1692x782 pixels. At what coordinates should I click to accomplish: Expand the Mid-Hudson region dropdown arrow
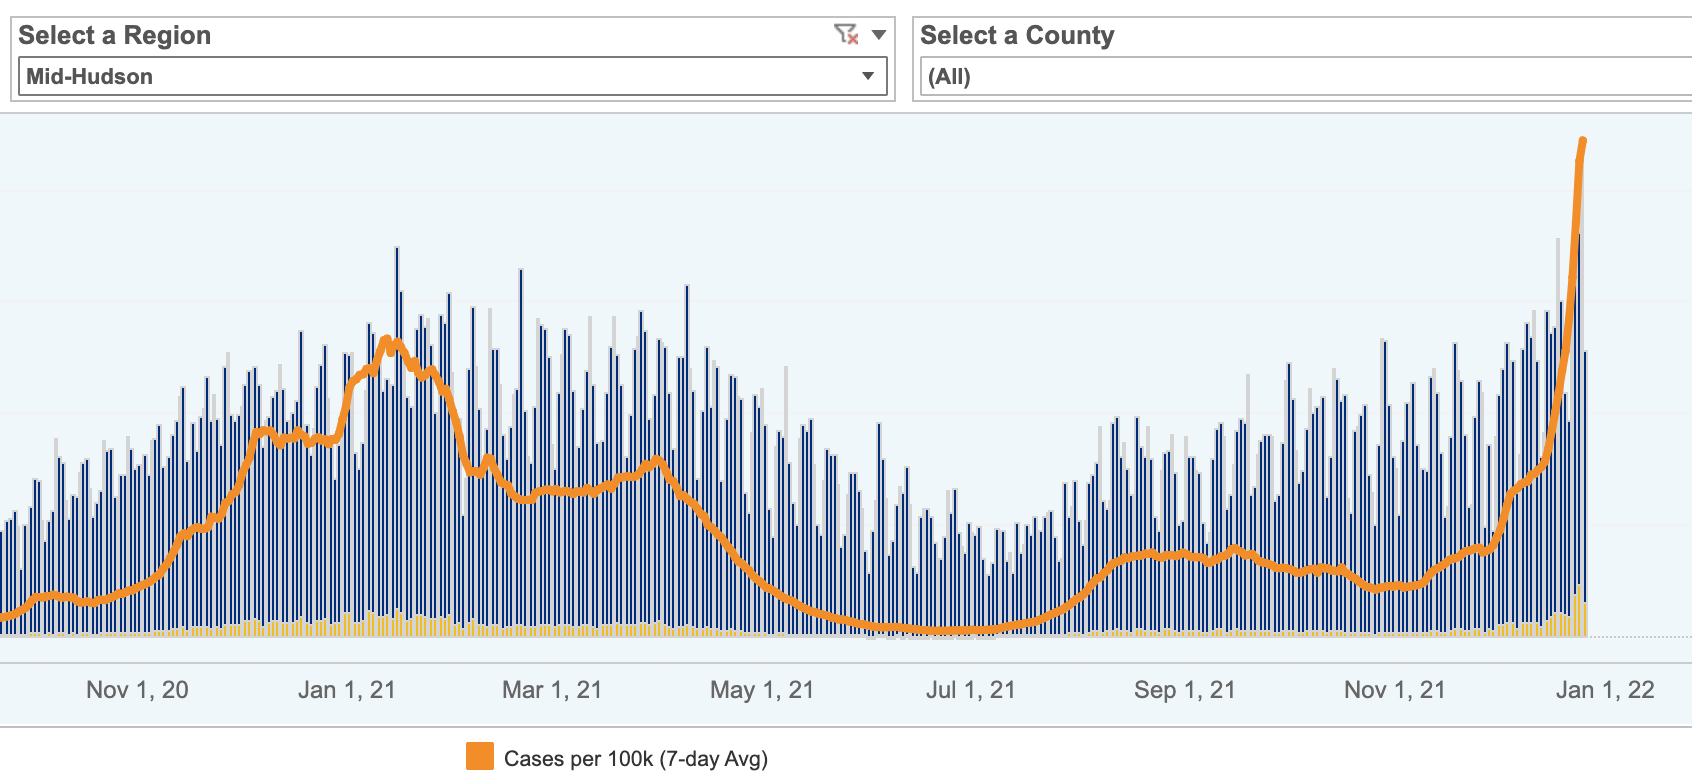[x=867, y=76]
